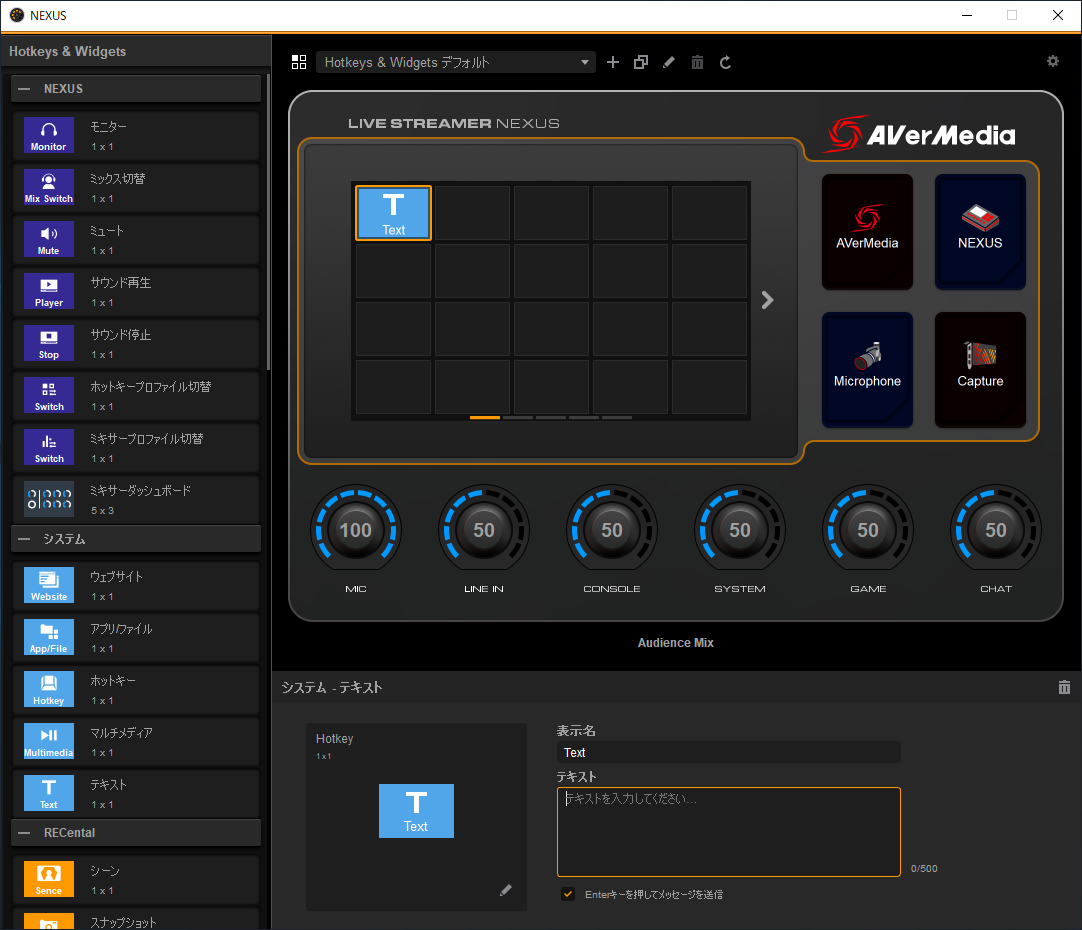Collapse the システム widget category
Viewport: 1082px width, 930px height.
pyautogui.click(x=25, y=539)
